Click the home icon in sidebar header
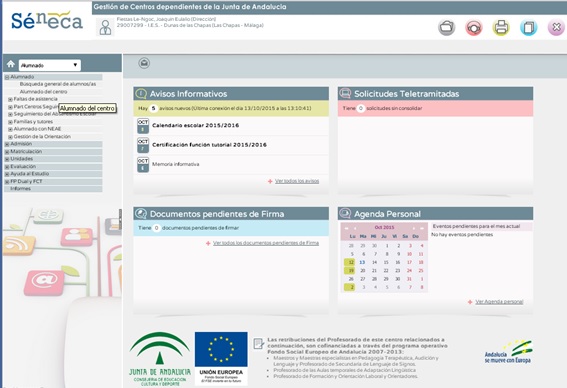 (x=10, y=64)
